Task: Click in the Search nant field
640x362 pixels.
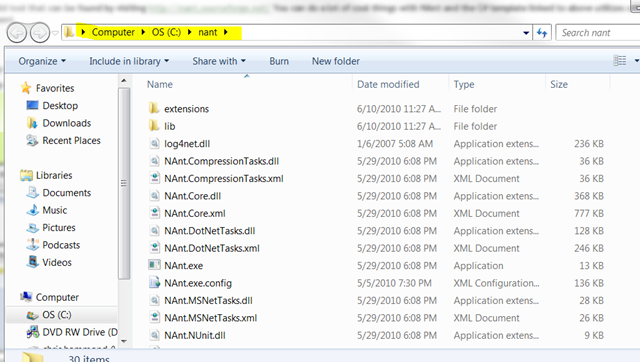Action: (598, 33)
